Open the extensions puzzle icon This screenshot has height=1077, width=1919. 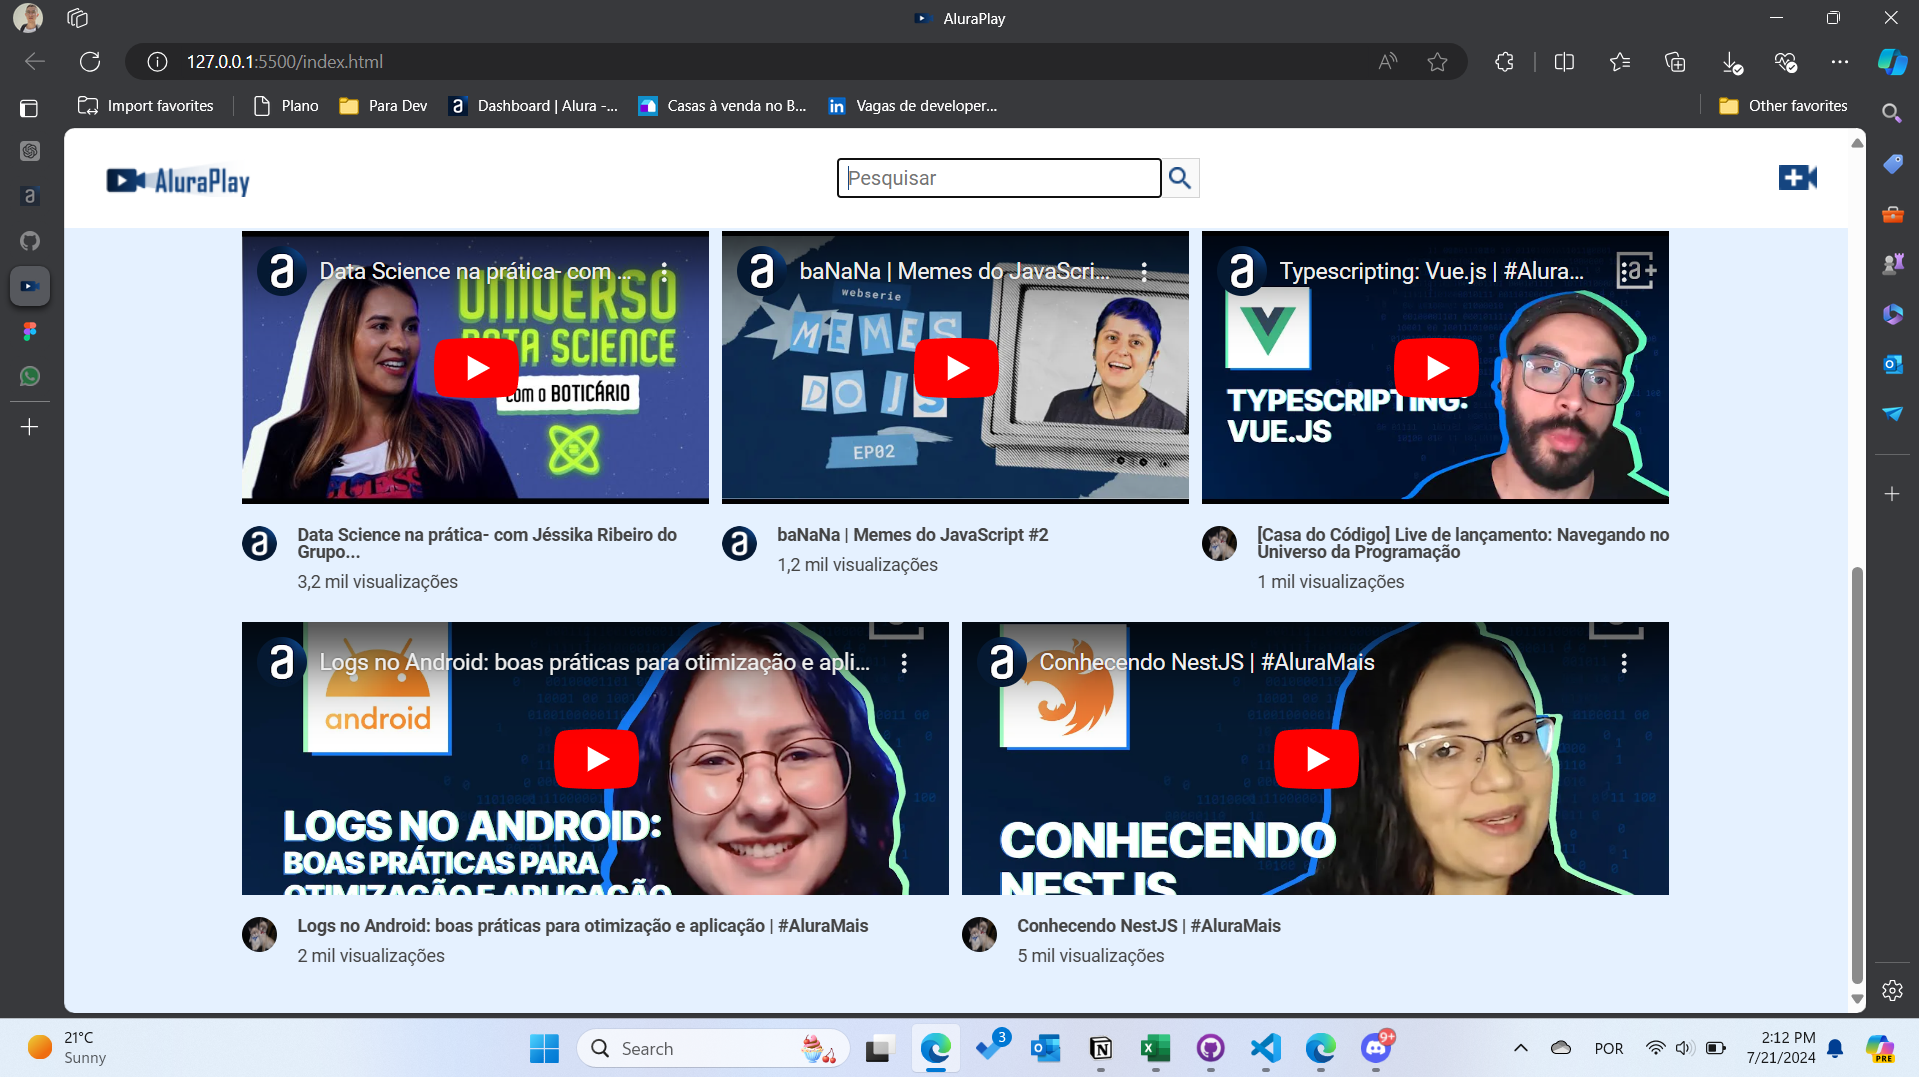pyautogui.click(x=1504, y=62)
